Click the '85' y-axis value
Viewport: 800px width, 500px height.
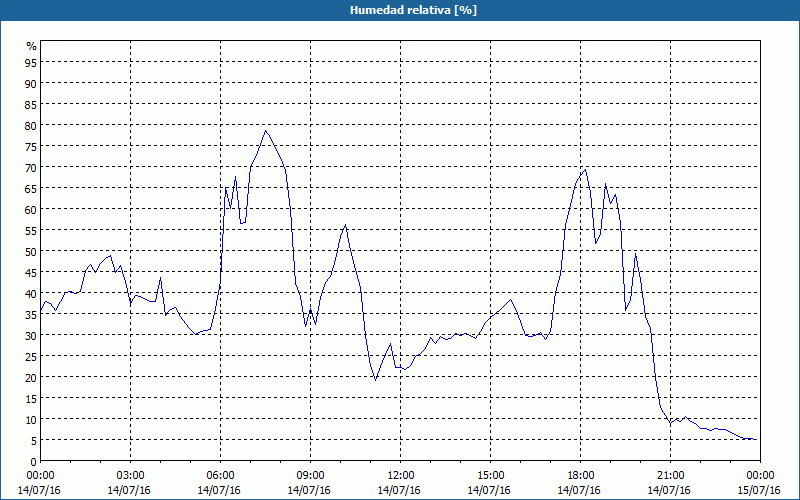pos(31,104)
